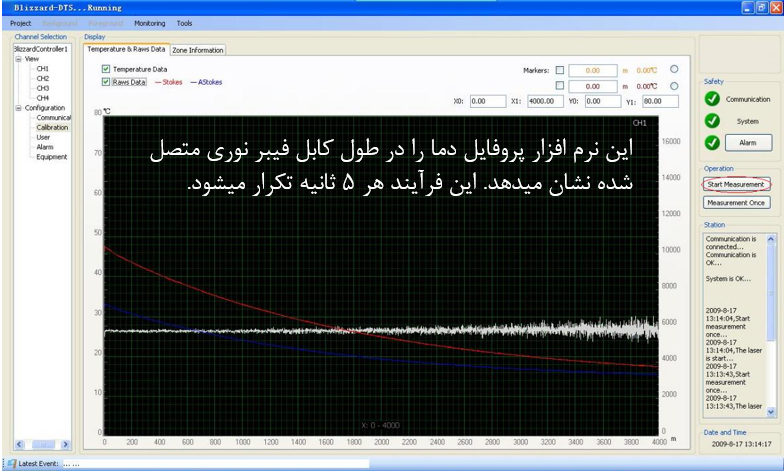Image resolution: width=784 pixels, height=471 pixels.
Task: Click the Station log scroll down arrow
Action: coord(770,412)
